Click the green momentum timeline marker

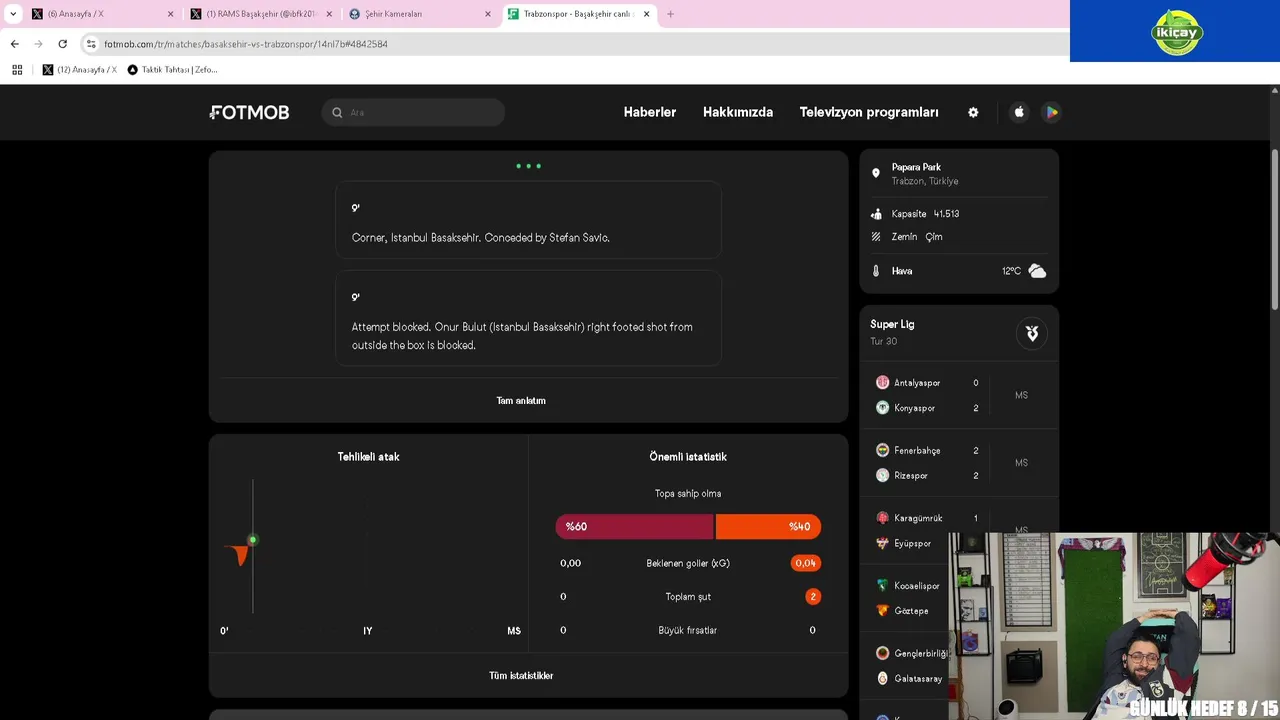tap(253, 540)
